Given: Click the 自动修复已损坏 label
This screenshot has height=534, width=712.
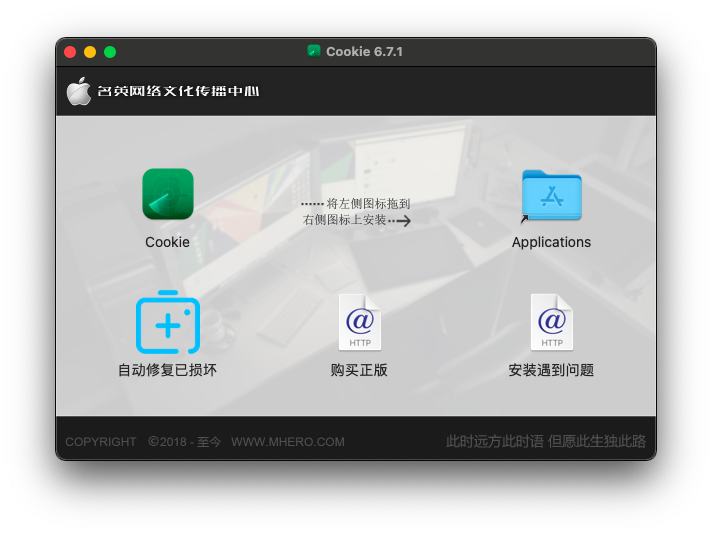Looking at the screenshot, I should pos(168,370).
